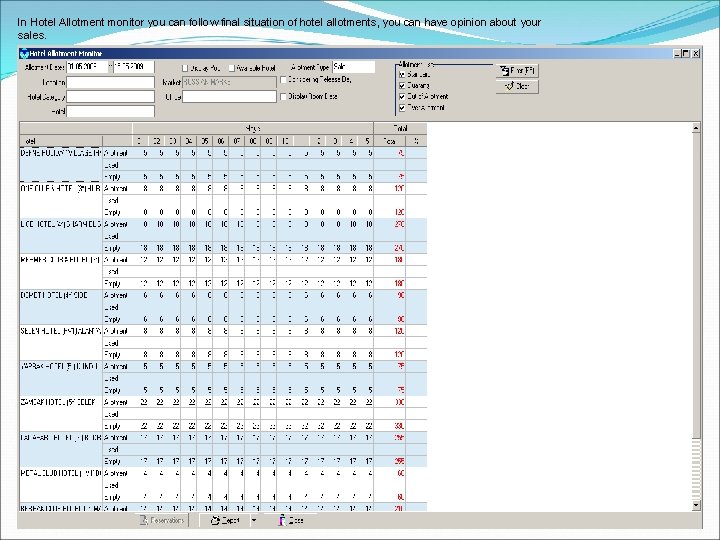Uncheck the Out of Allotment checkbox
Viewport: 720px width, 540px height.
click(x=402, y=96)
